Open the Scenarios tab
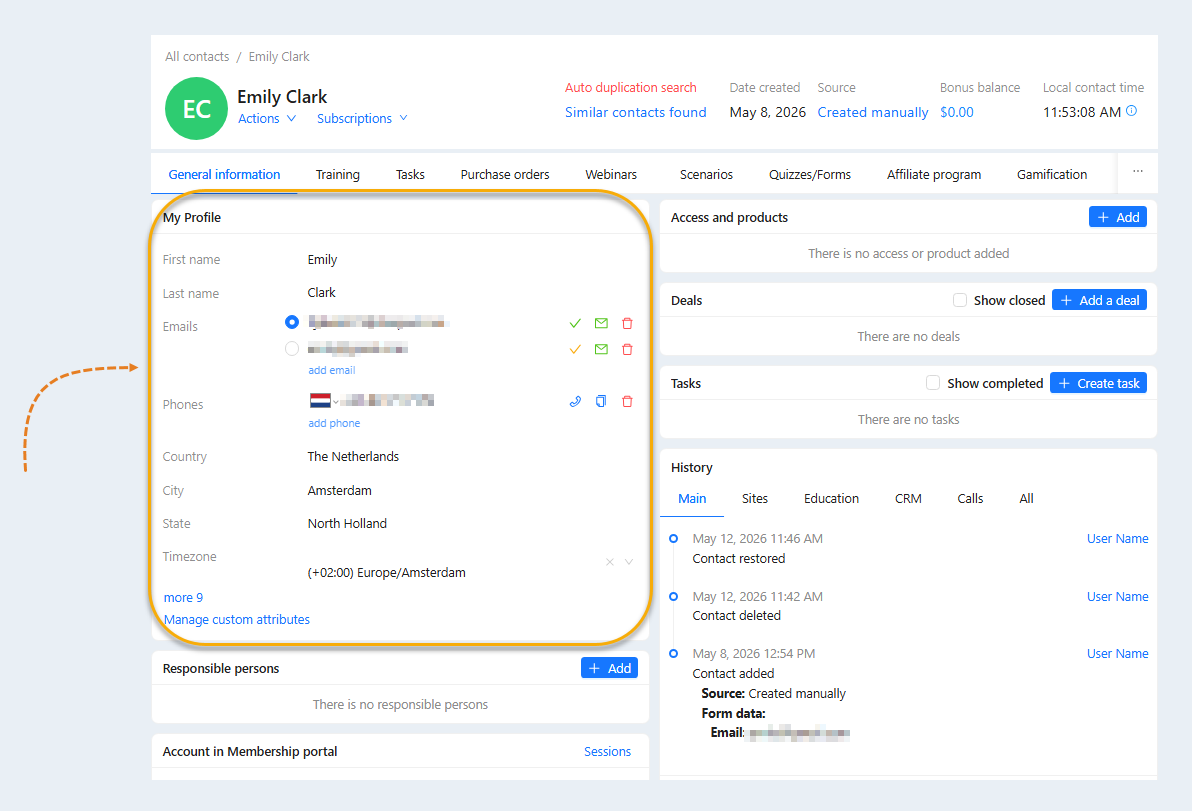The width and height of the screenshot is (1192, 811). pyautogui.click(x=706, y=174)
